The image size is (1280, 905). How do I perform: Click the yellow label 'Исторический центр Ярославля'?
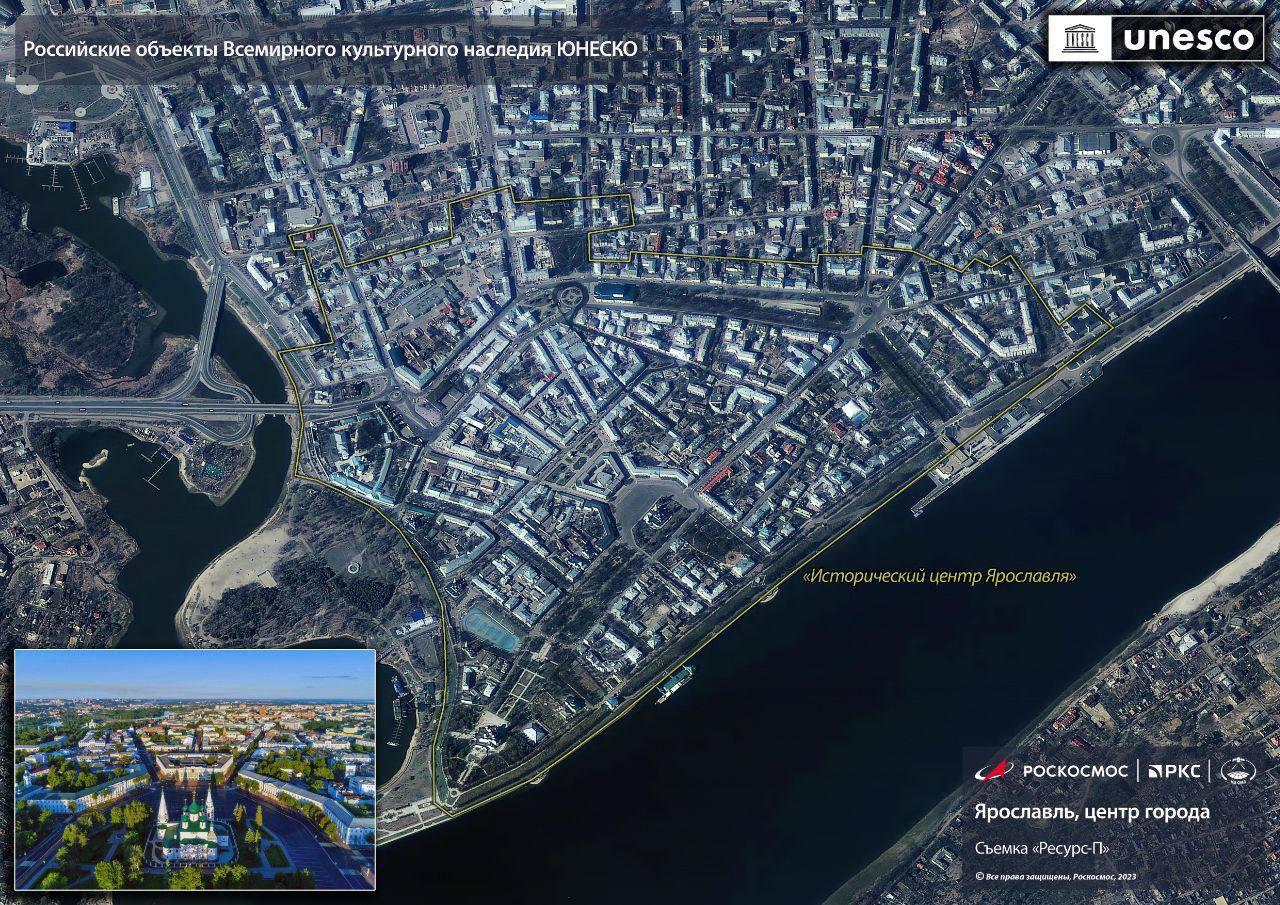(x=942, y=576)
